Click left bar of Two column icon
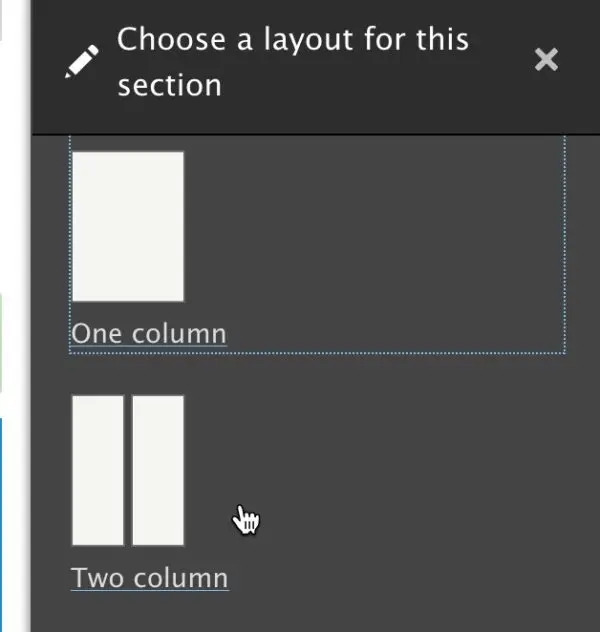Viewport: 600px width, 632px height. [98, 470]
